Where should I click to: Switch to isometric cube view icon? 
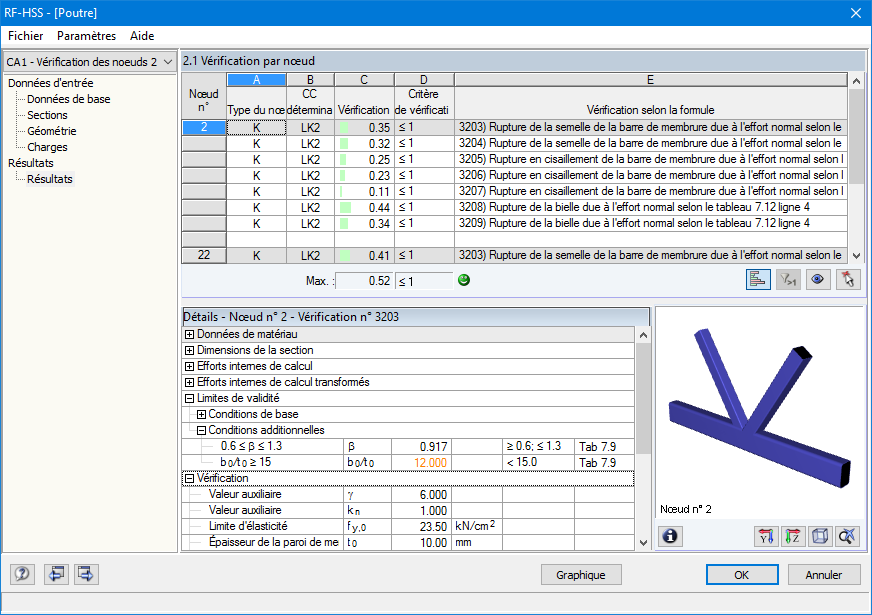click(x=820, y=536)
